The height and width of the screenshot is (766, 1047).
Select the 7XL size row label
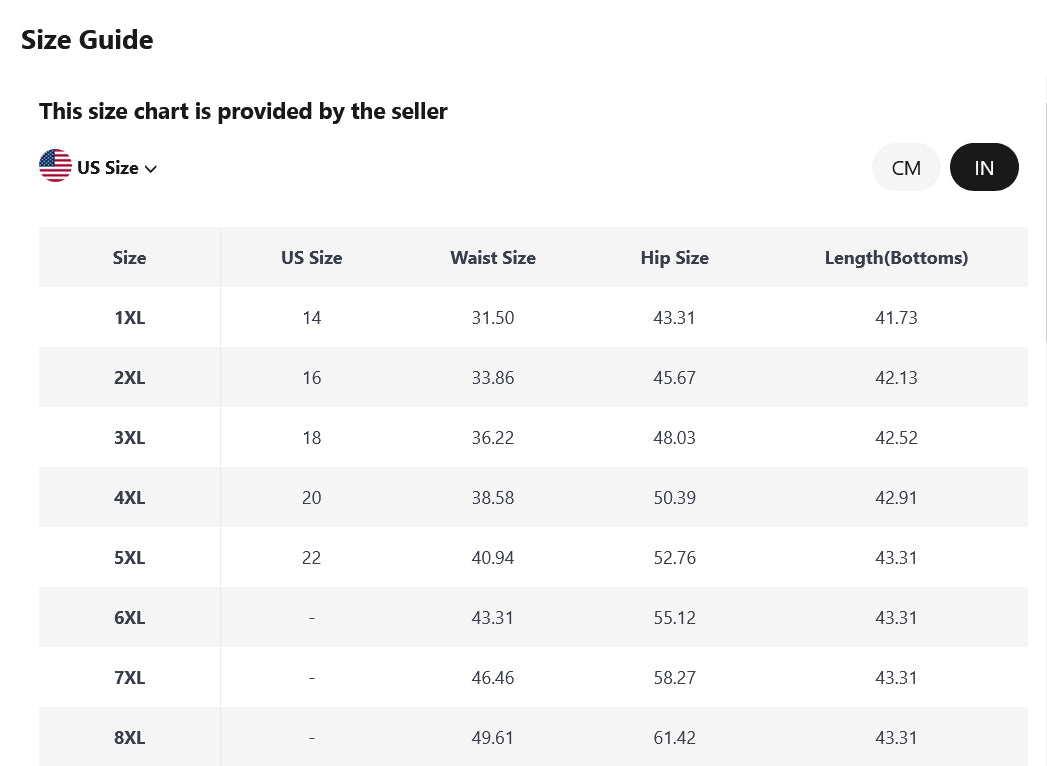130,678
